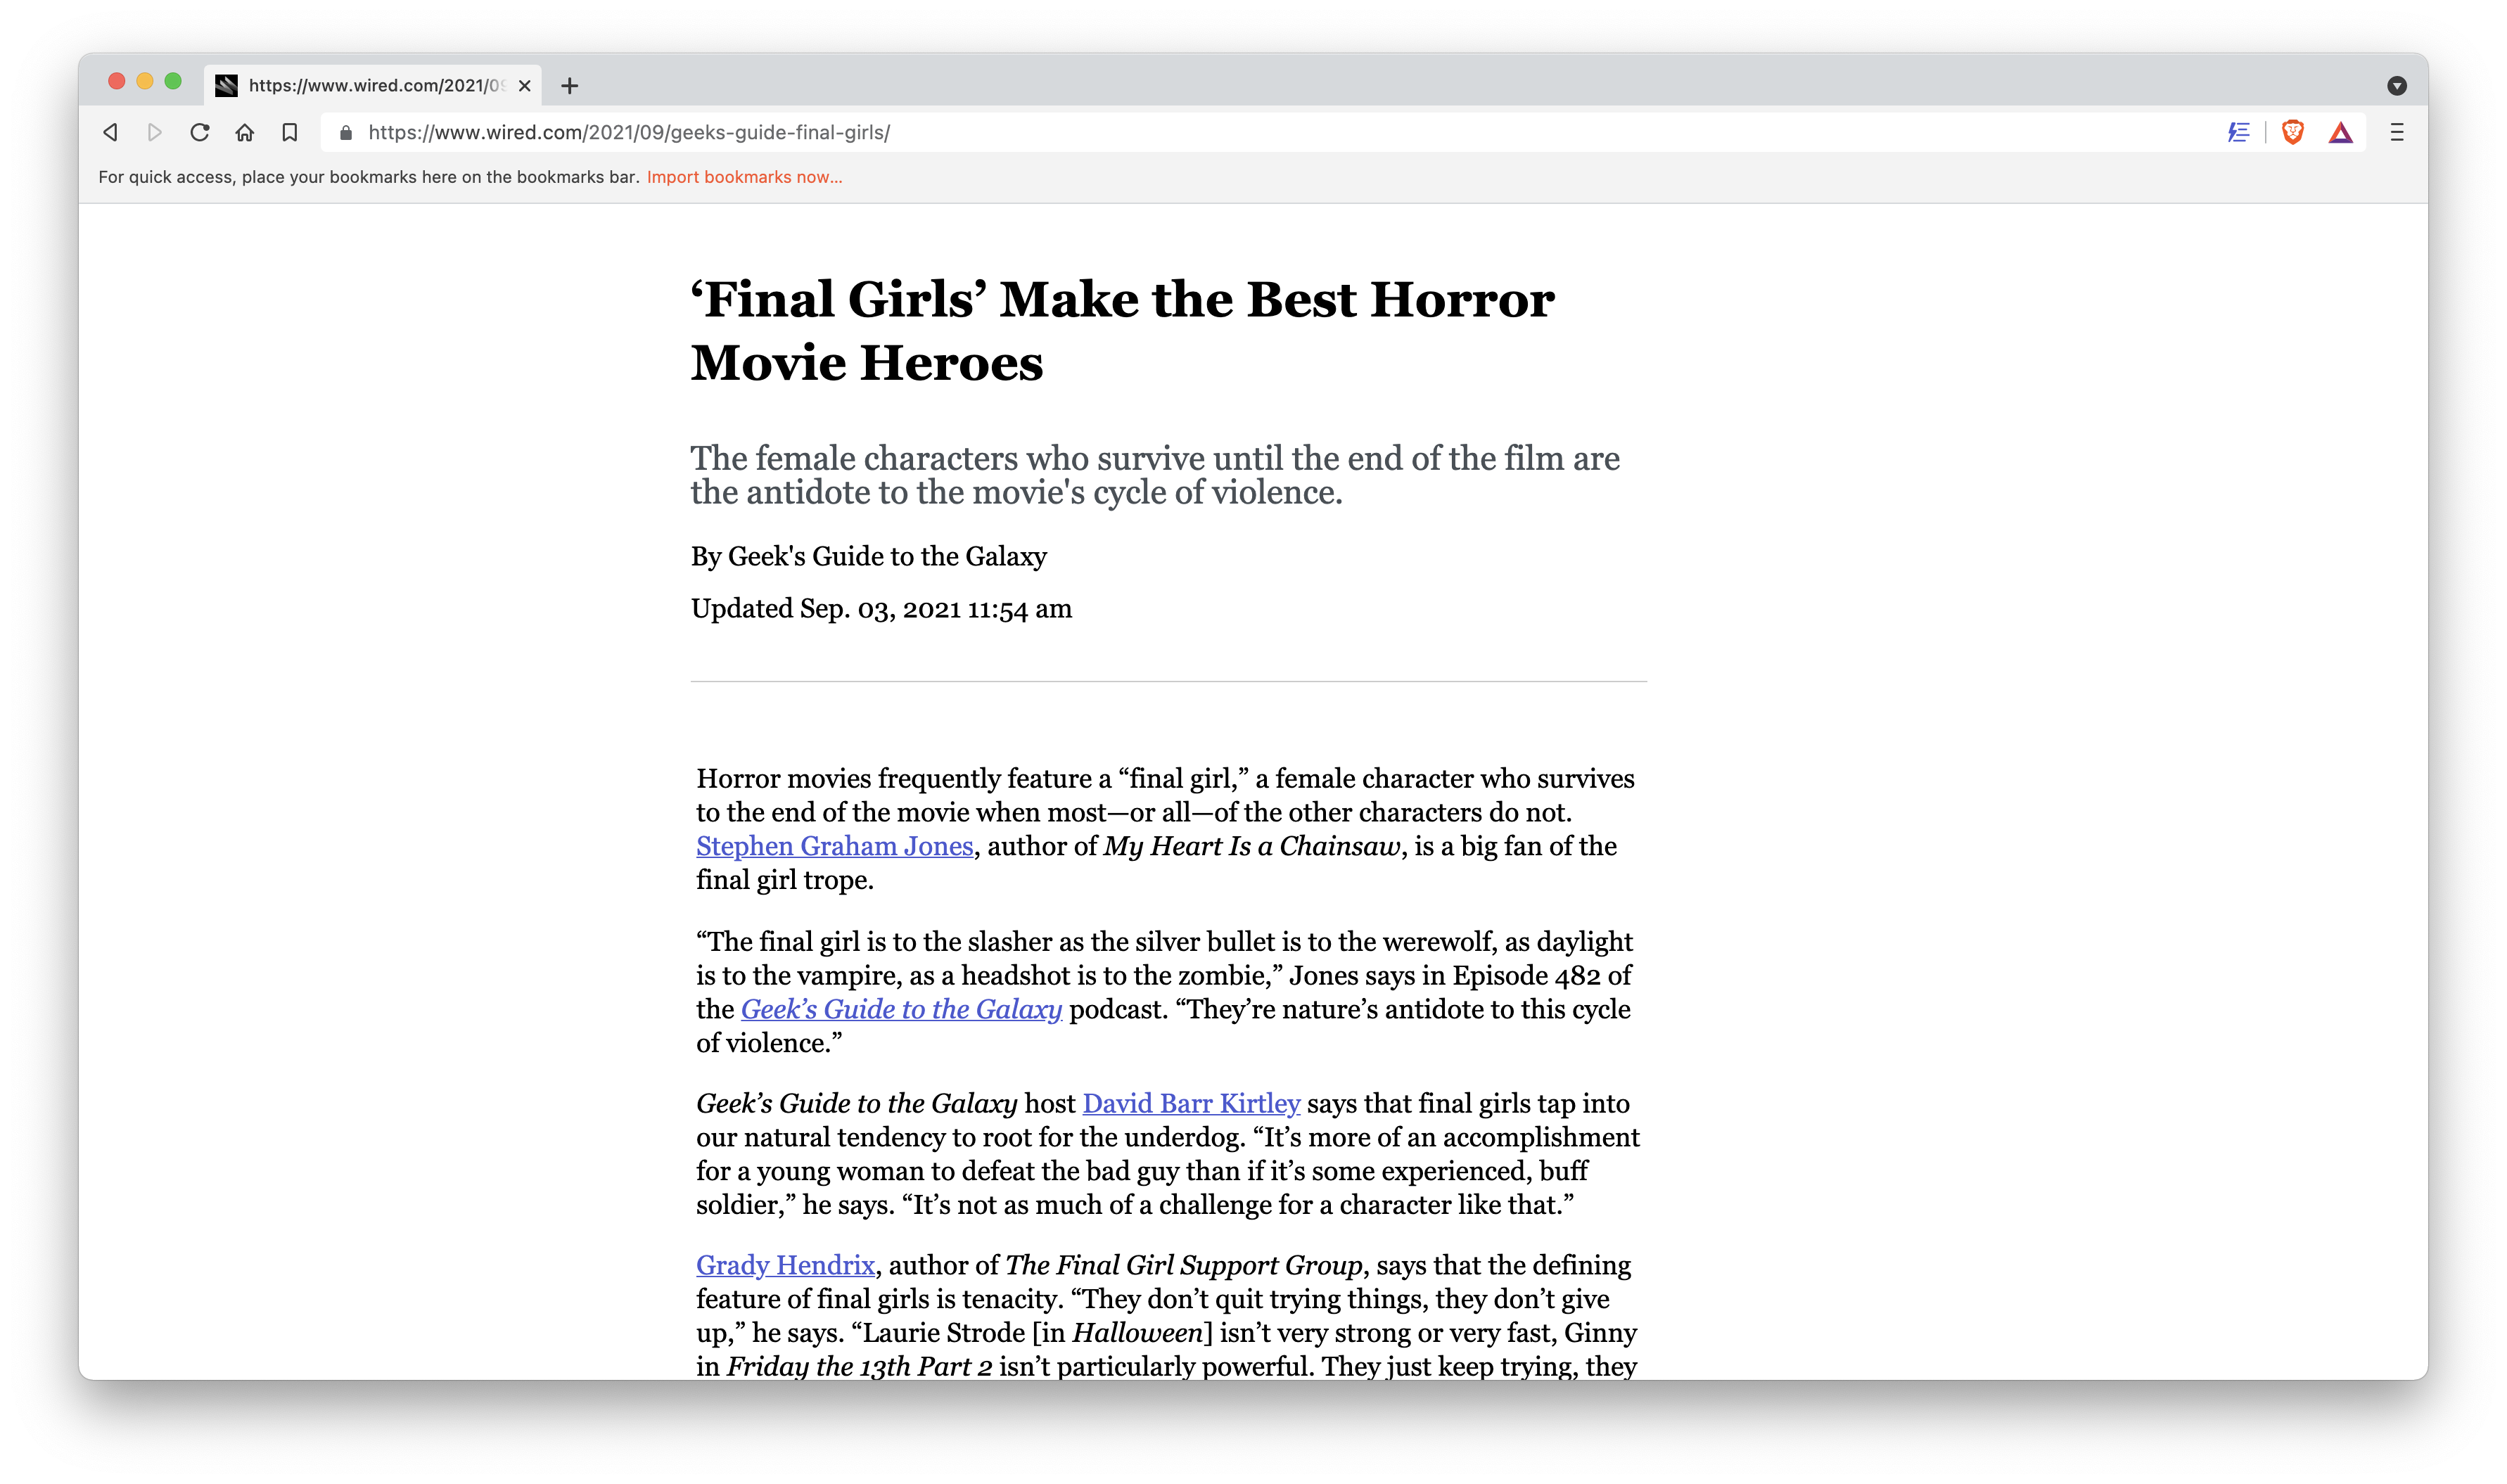Activate the Speedreader icon in the toolbar
This screenshot has width=2507, height=1484.
(x=2239, y=132)
